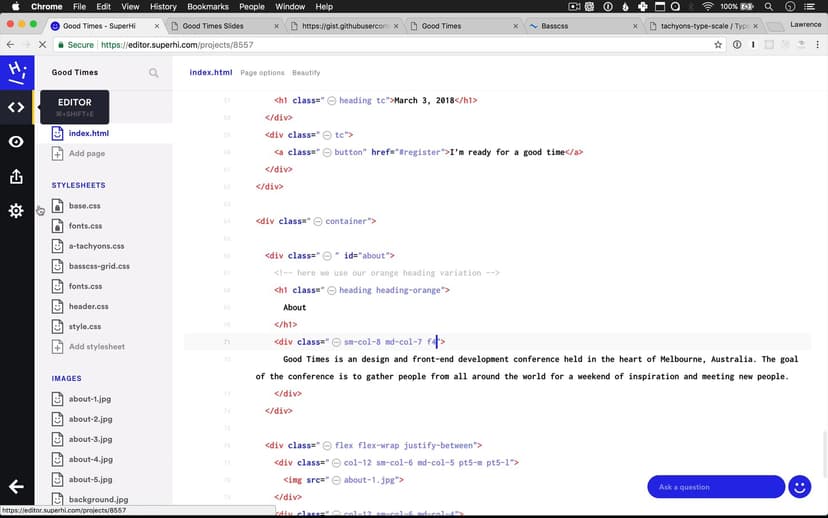Click the smiley chat face icon
Screen dimensions: 828x518
coord(799,487)
